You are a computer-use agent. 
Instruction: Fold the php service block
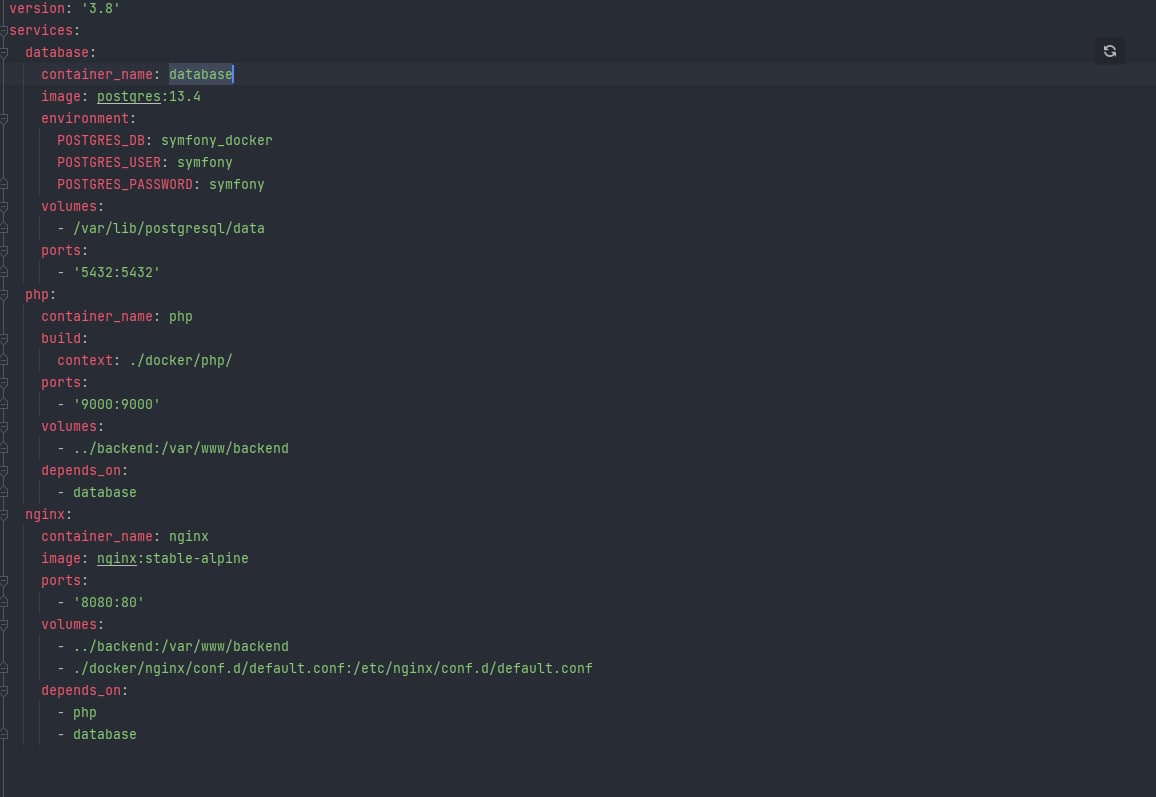pyautogui.click(x=4, y=294)
